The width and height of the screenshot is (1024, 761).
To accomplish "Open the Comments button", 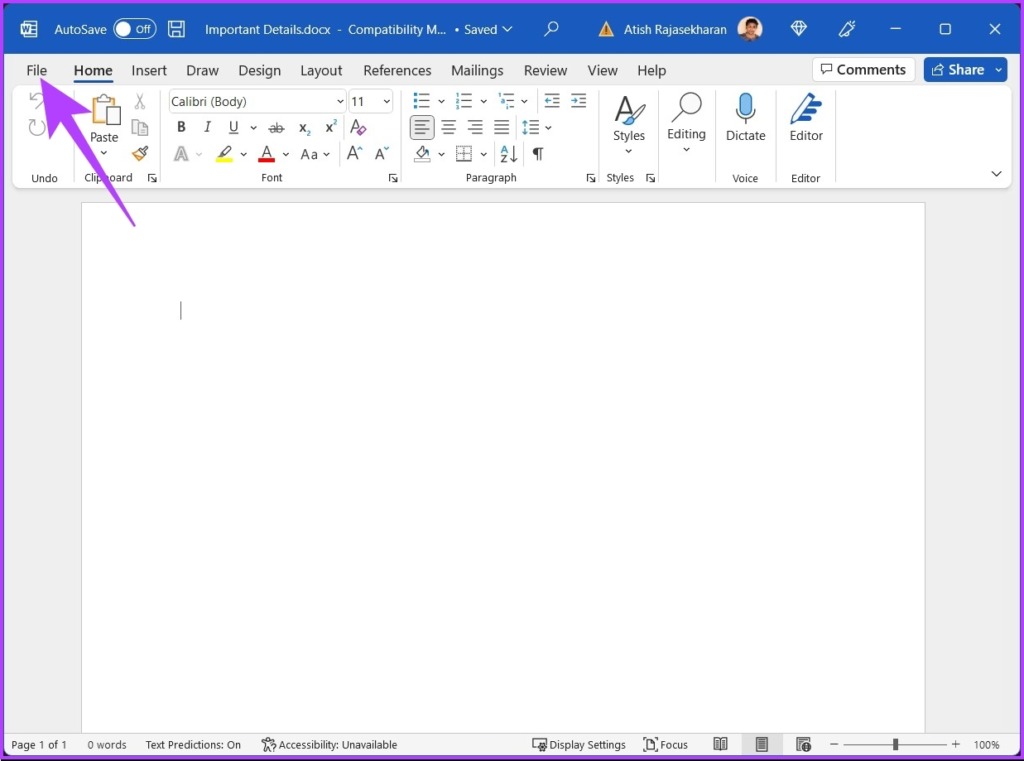I will click(863, 70).
